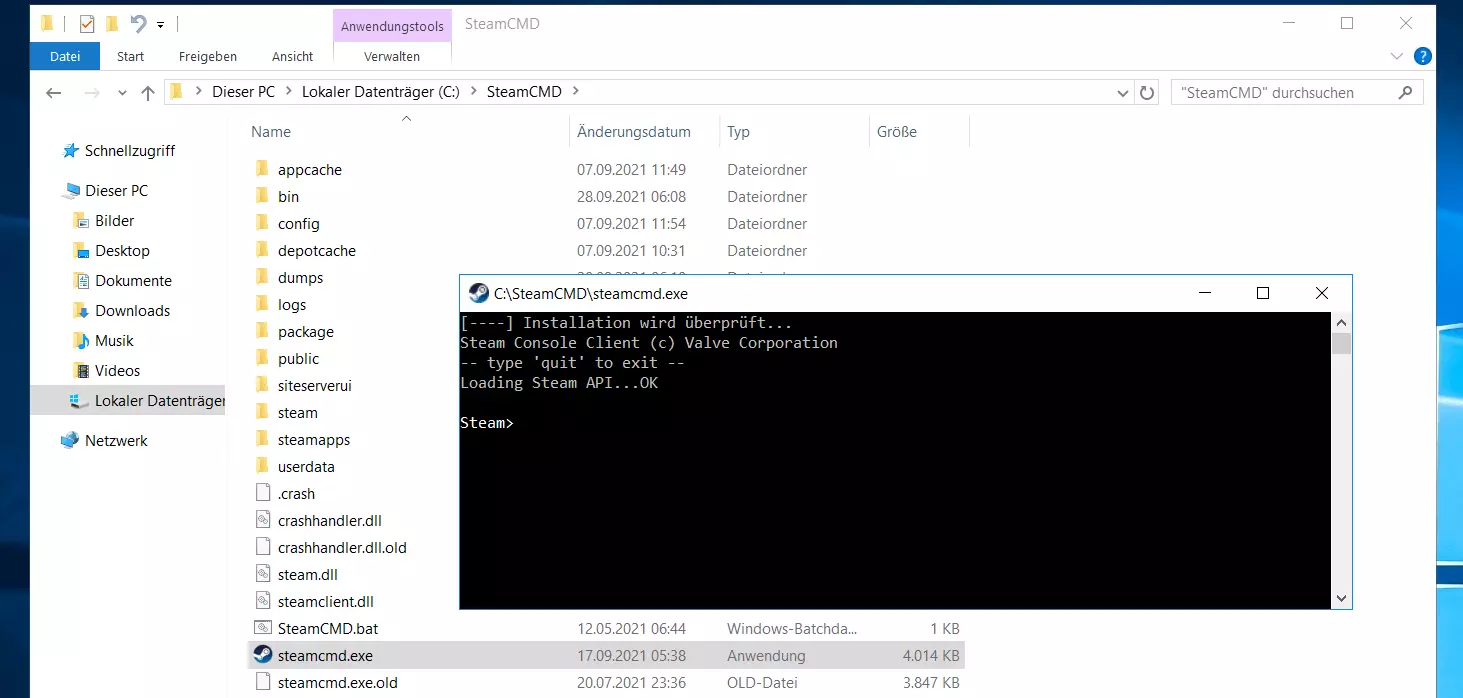The height and width of the screenshot is (698, 1463).
Task: Select Dieser PC in the navigation pane
Action: (116, 191)
